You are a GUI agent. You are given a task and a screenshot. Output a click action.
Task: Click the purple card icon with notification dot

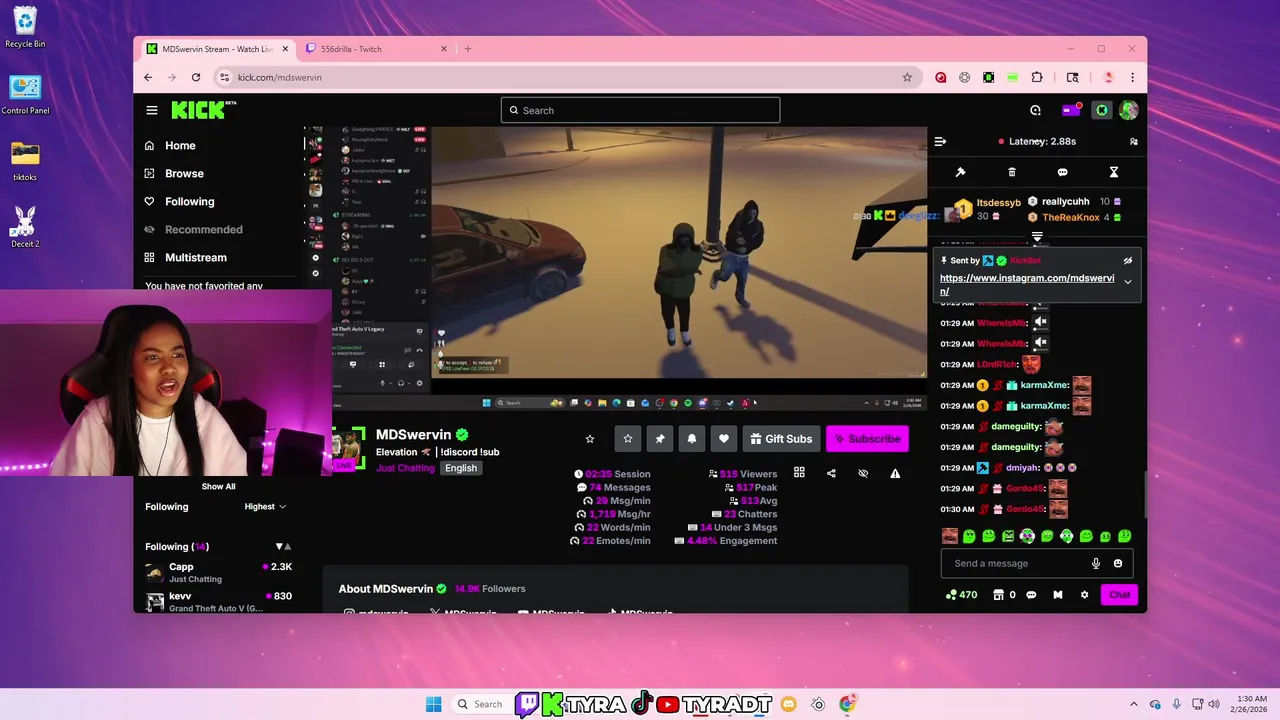point(1070,110)
